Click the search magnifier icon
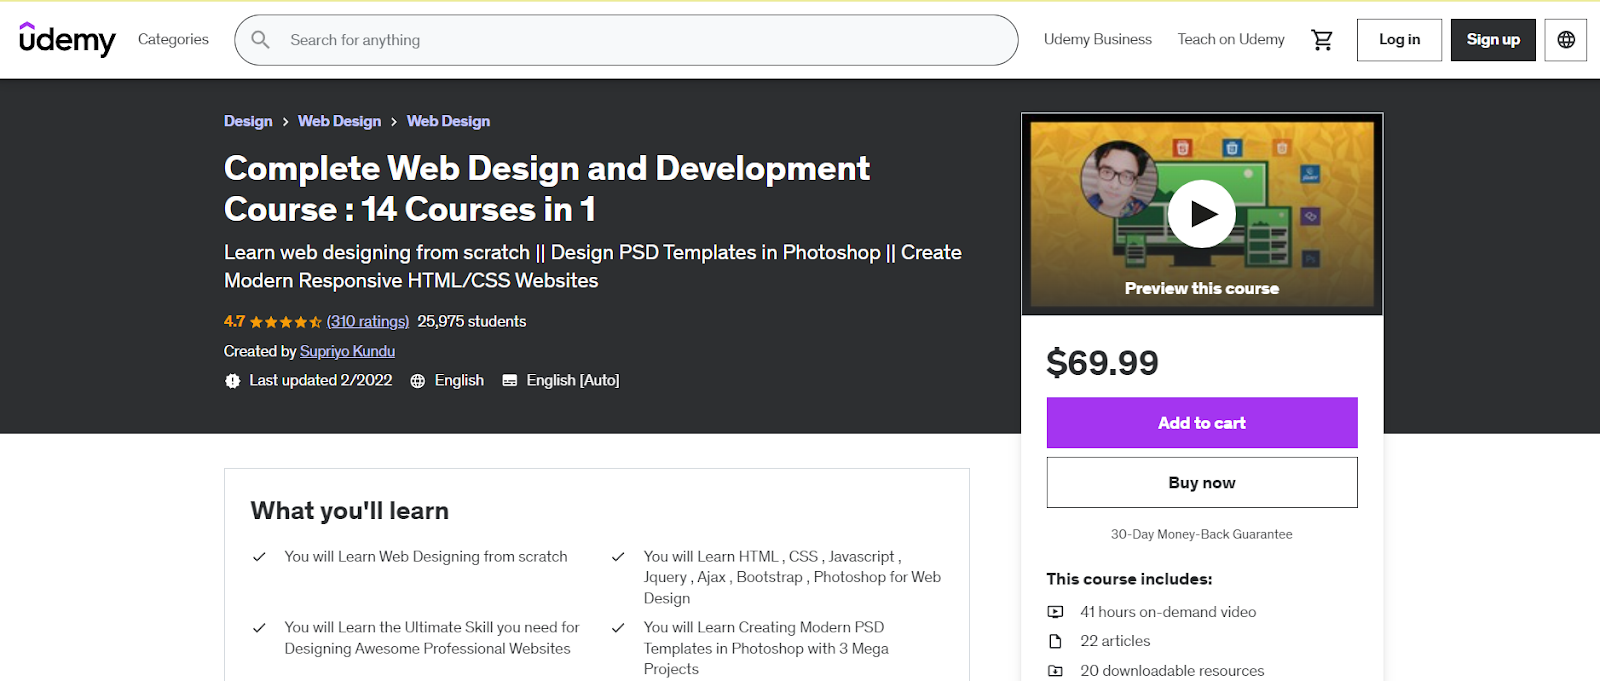1600x681 pixels. point(261,40)
